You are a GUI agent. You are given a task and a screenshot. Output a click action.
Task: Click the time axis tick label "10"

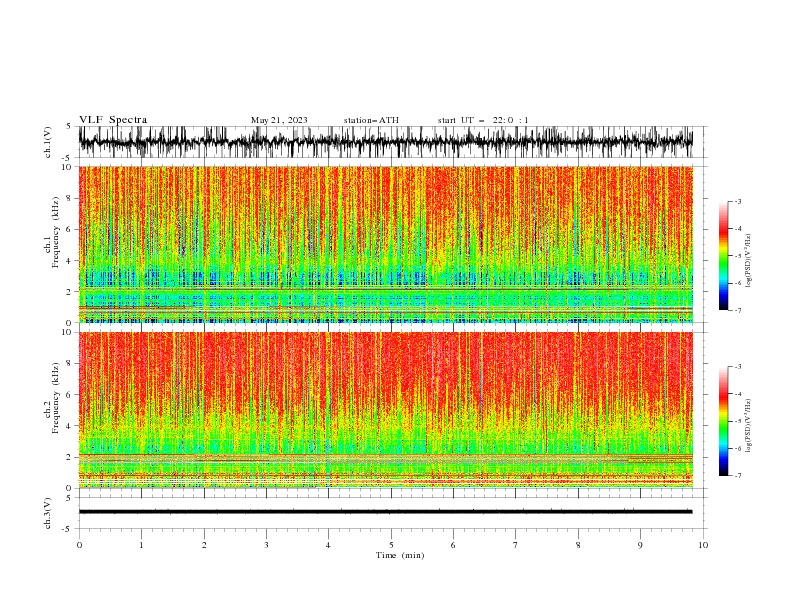(x=703, y=545)
